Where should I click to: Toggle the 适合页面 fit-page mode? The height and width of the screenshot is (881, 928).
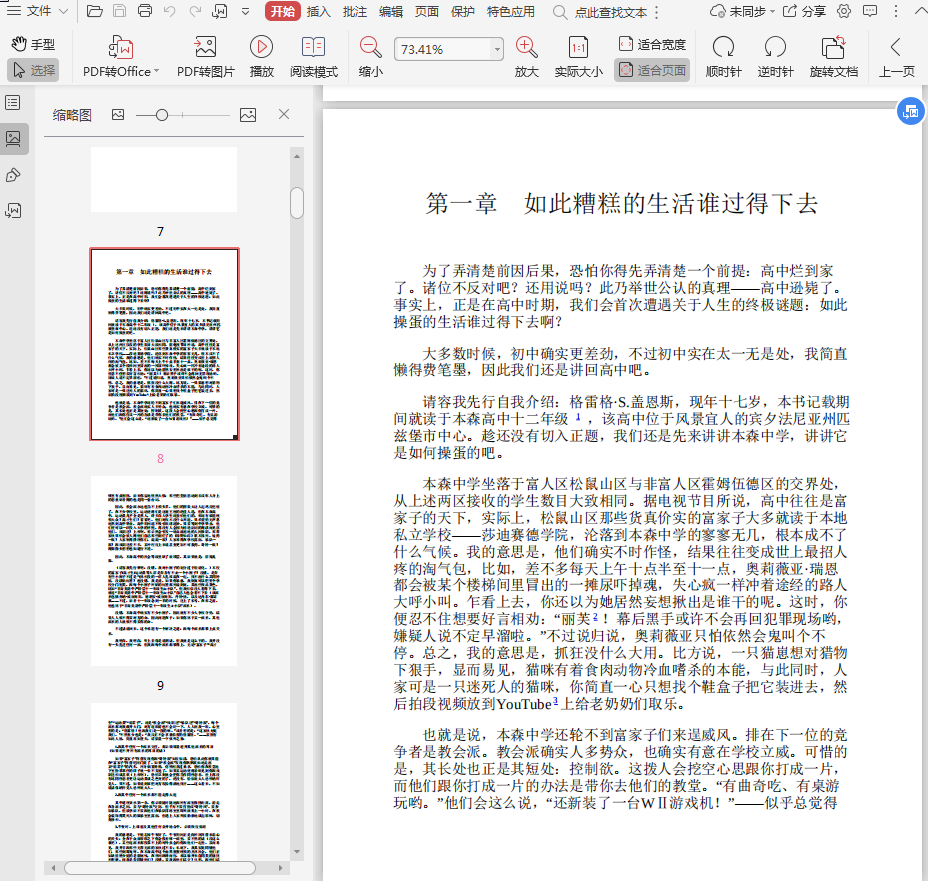pos(652,71)
